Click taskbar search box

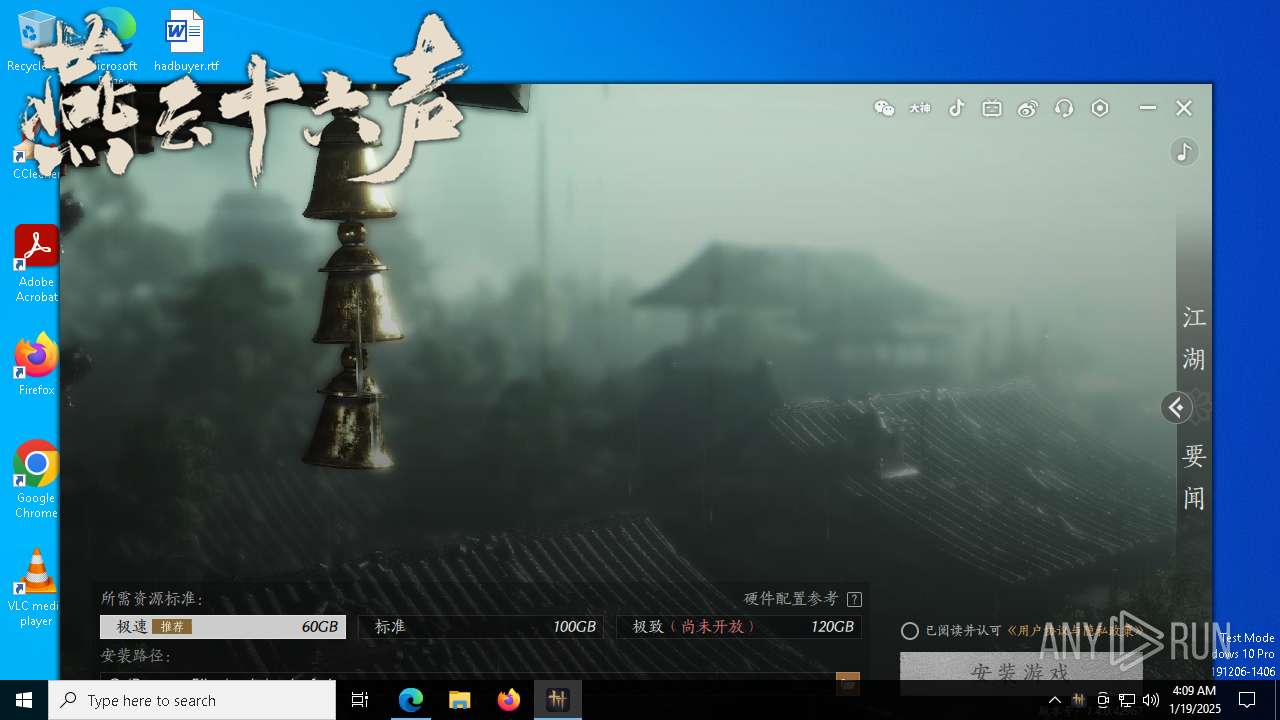(x=192, y=700)
